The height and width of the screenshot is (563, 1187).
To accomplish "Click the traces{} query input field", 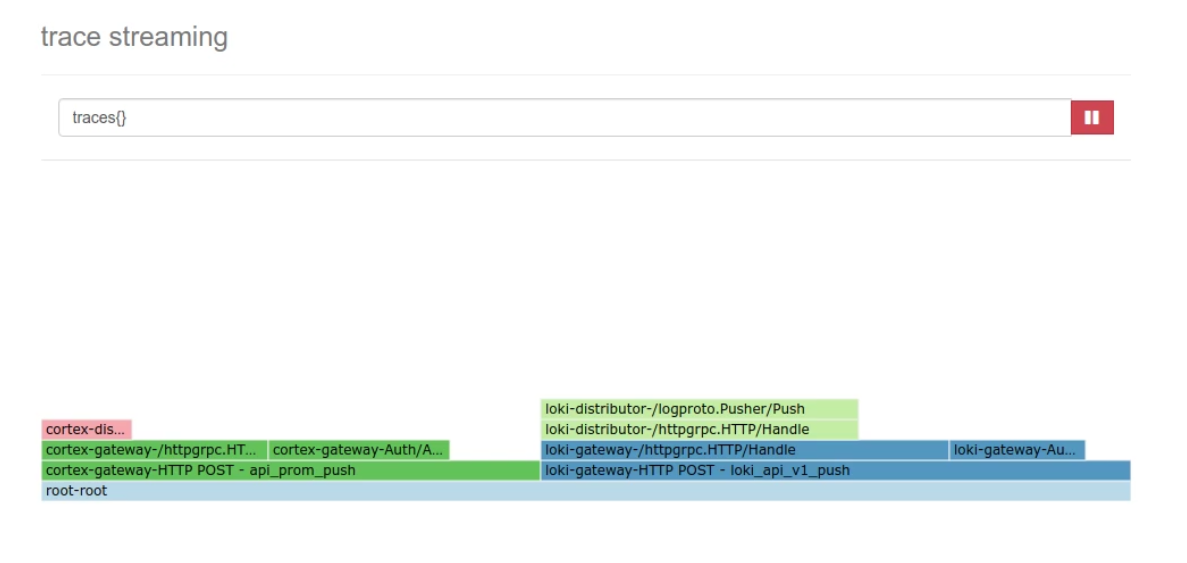I will [565, 117].
